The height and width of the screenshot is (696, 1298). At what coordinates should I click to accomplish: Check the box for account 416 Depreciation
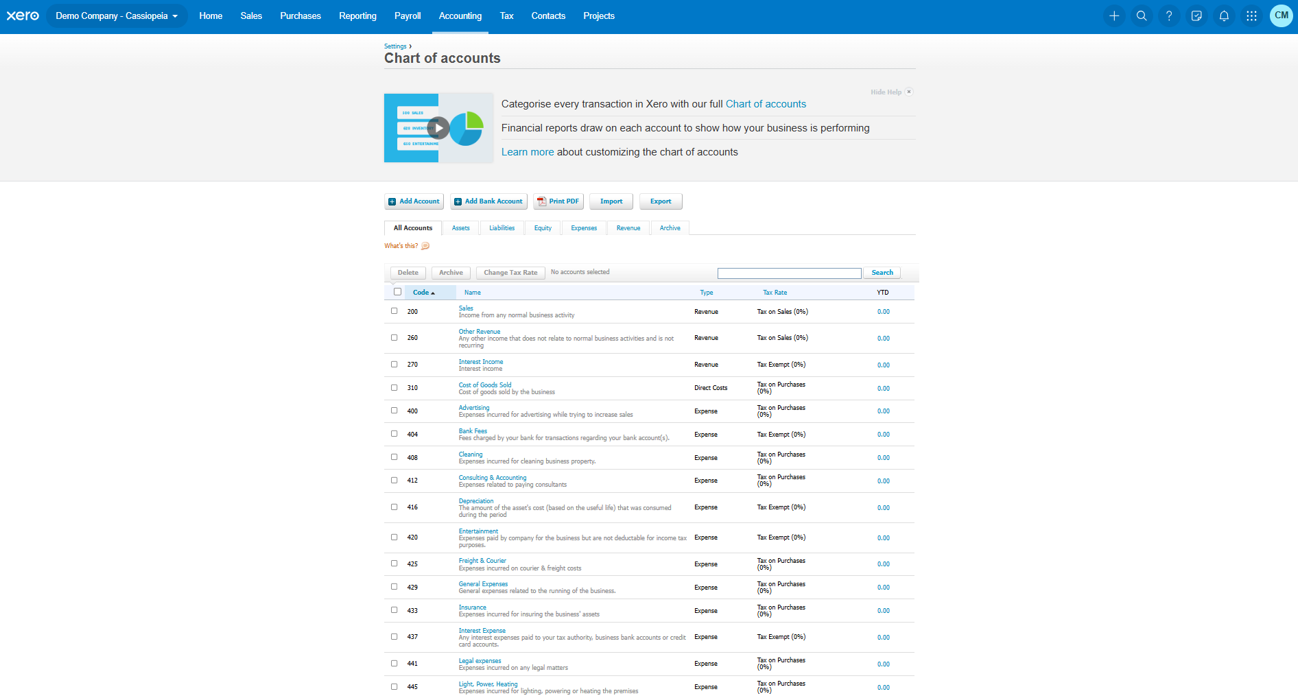pyautogui.click(x=394, y=507)
